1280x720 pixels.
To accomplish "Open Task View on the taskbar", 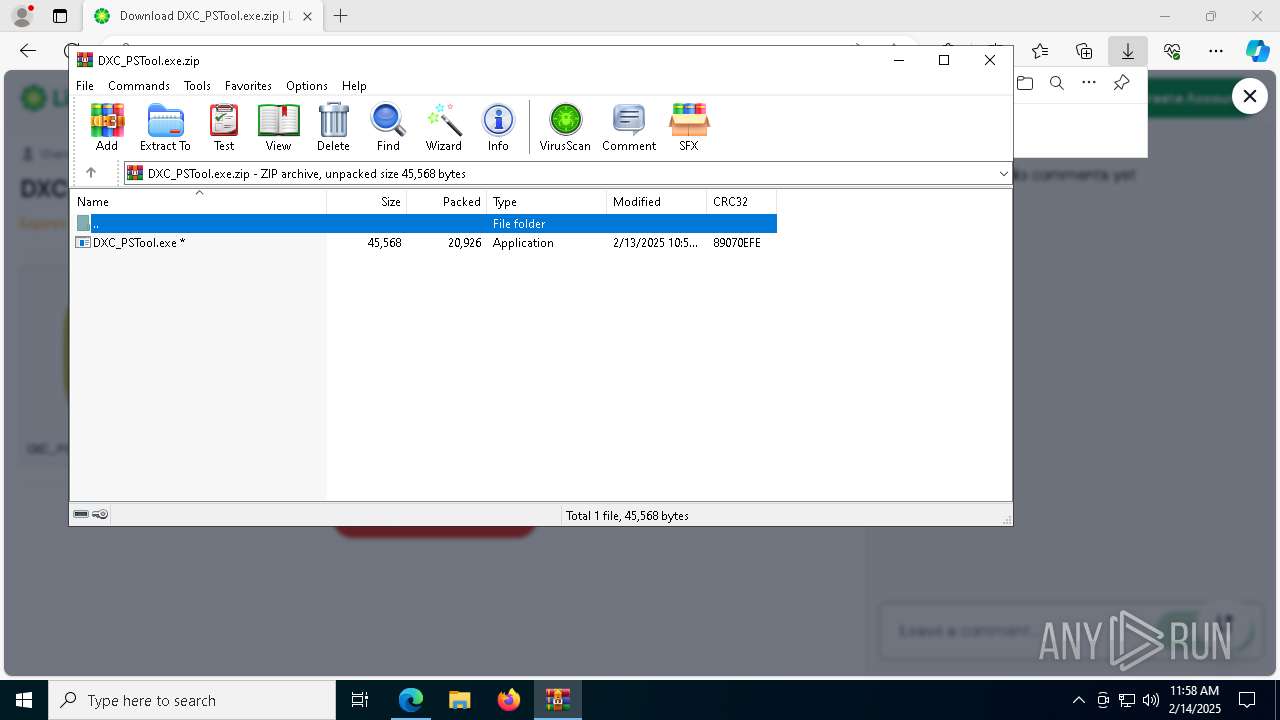I will click(x=360, y=700).
